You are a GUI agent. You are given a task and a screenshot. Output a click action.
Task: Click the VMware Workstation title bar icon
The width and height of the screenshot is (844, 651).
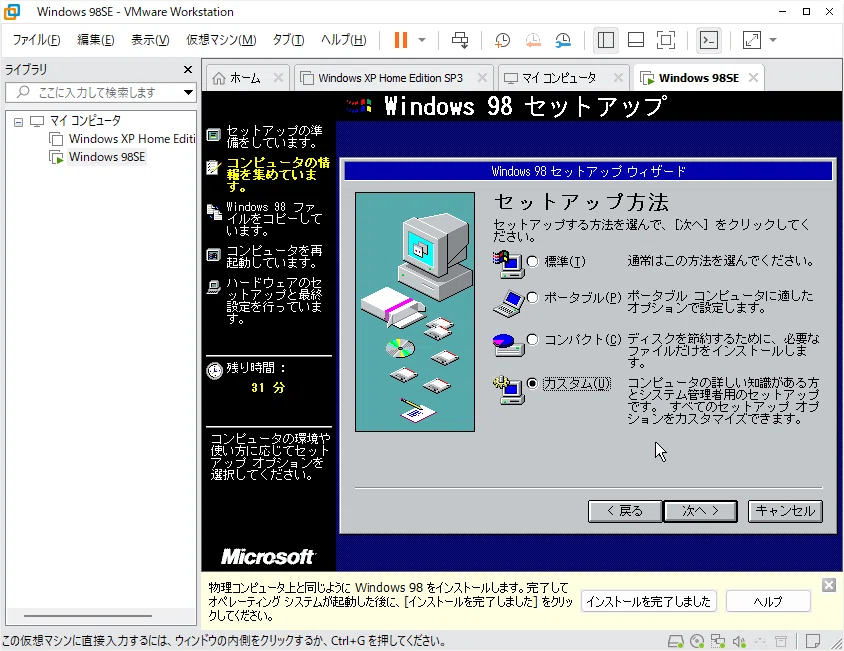click(12, 11)
